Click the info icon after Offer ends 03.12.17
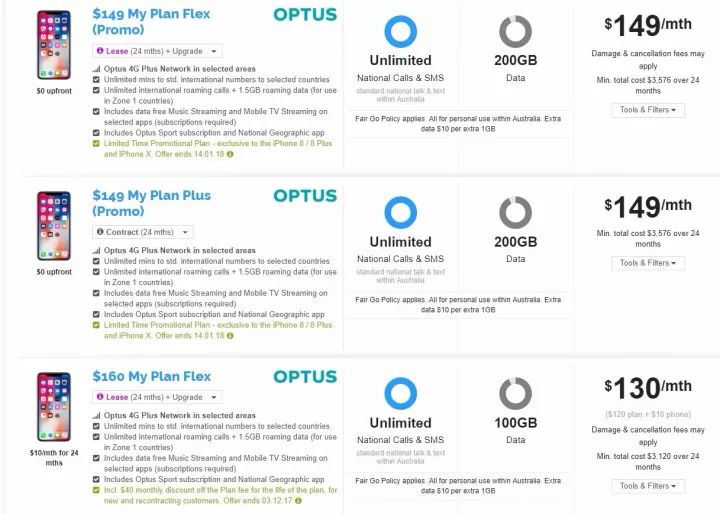720x514 pixels. point(298,501)
